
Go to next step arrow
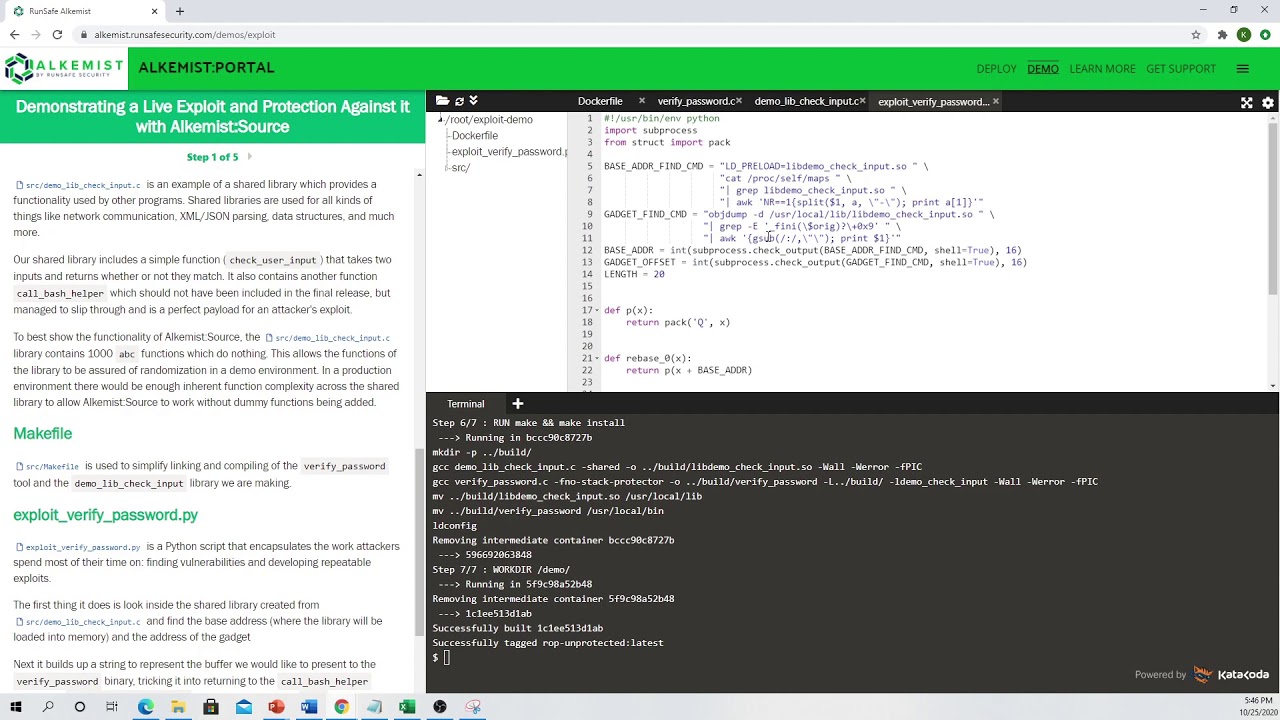click(249, 157)
